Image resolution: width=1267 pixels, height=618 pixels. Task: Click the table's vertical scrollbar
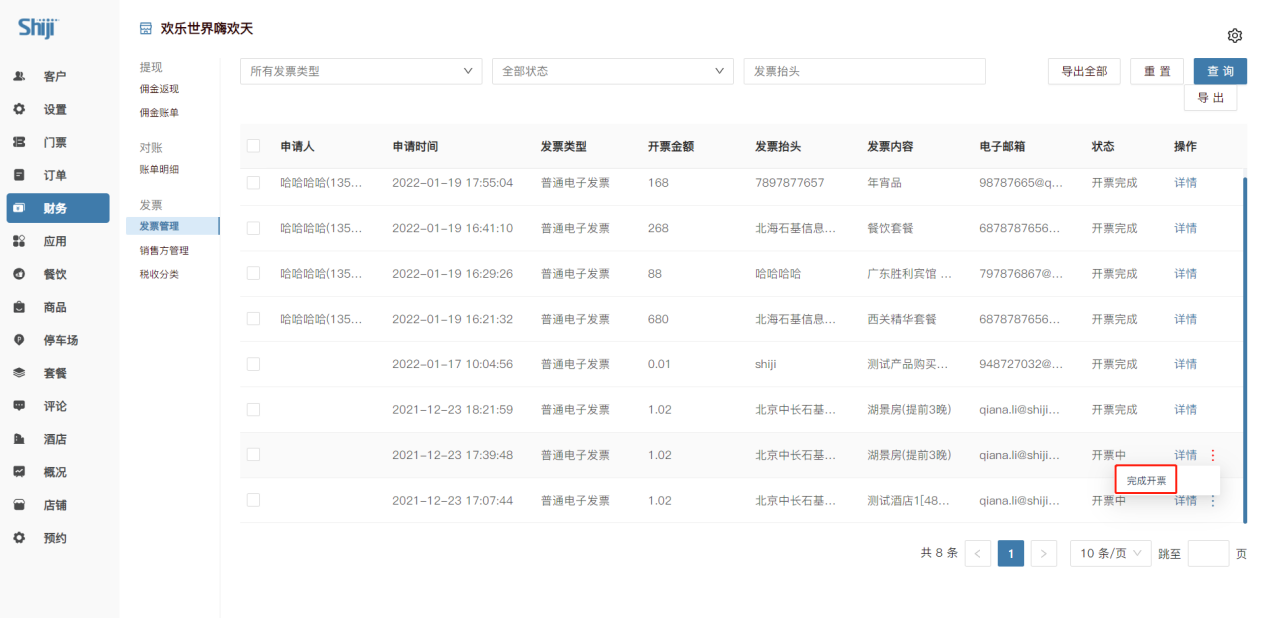[1244, 350]
